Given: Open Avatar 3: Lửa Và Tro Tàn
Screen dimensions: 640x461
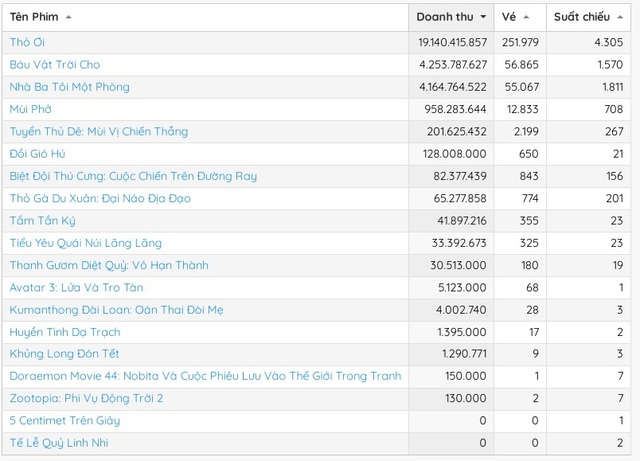Looking at the screenshot, I should (75, 287).
